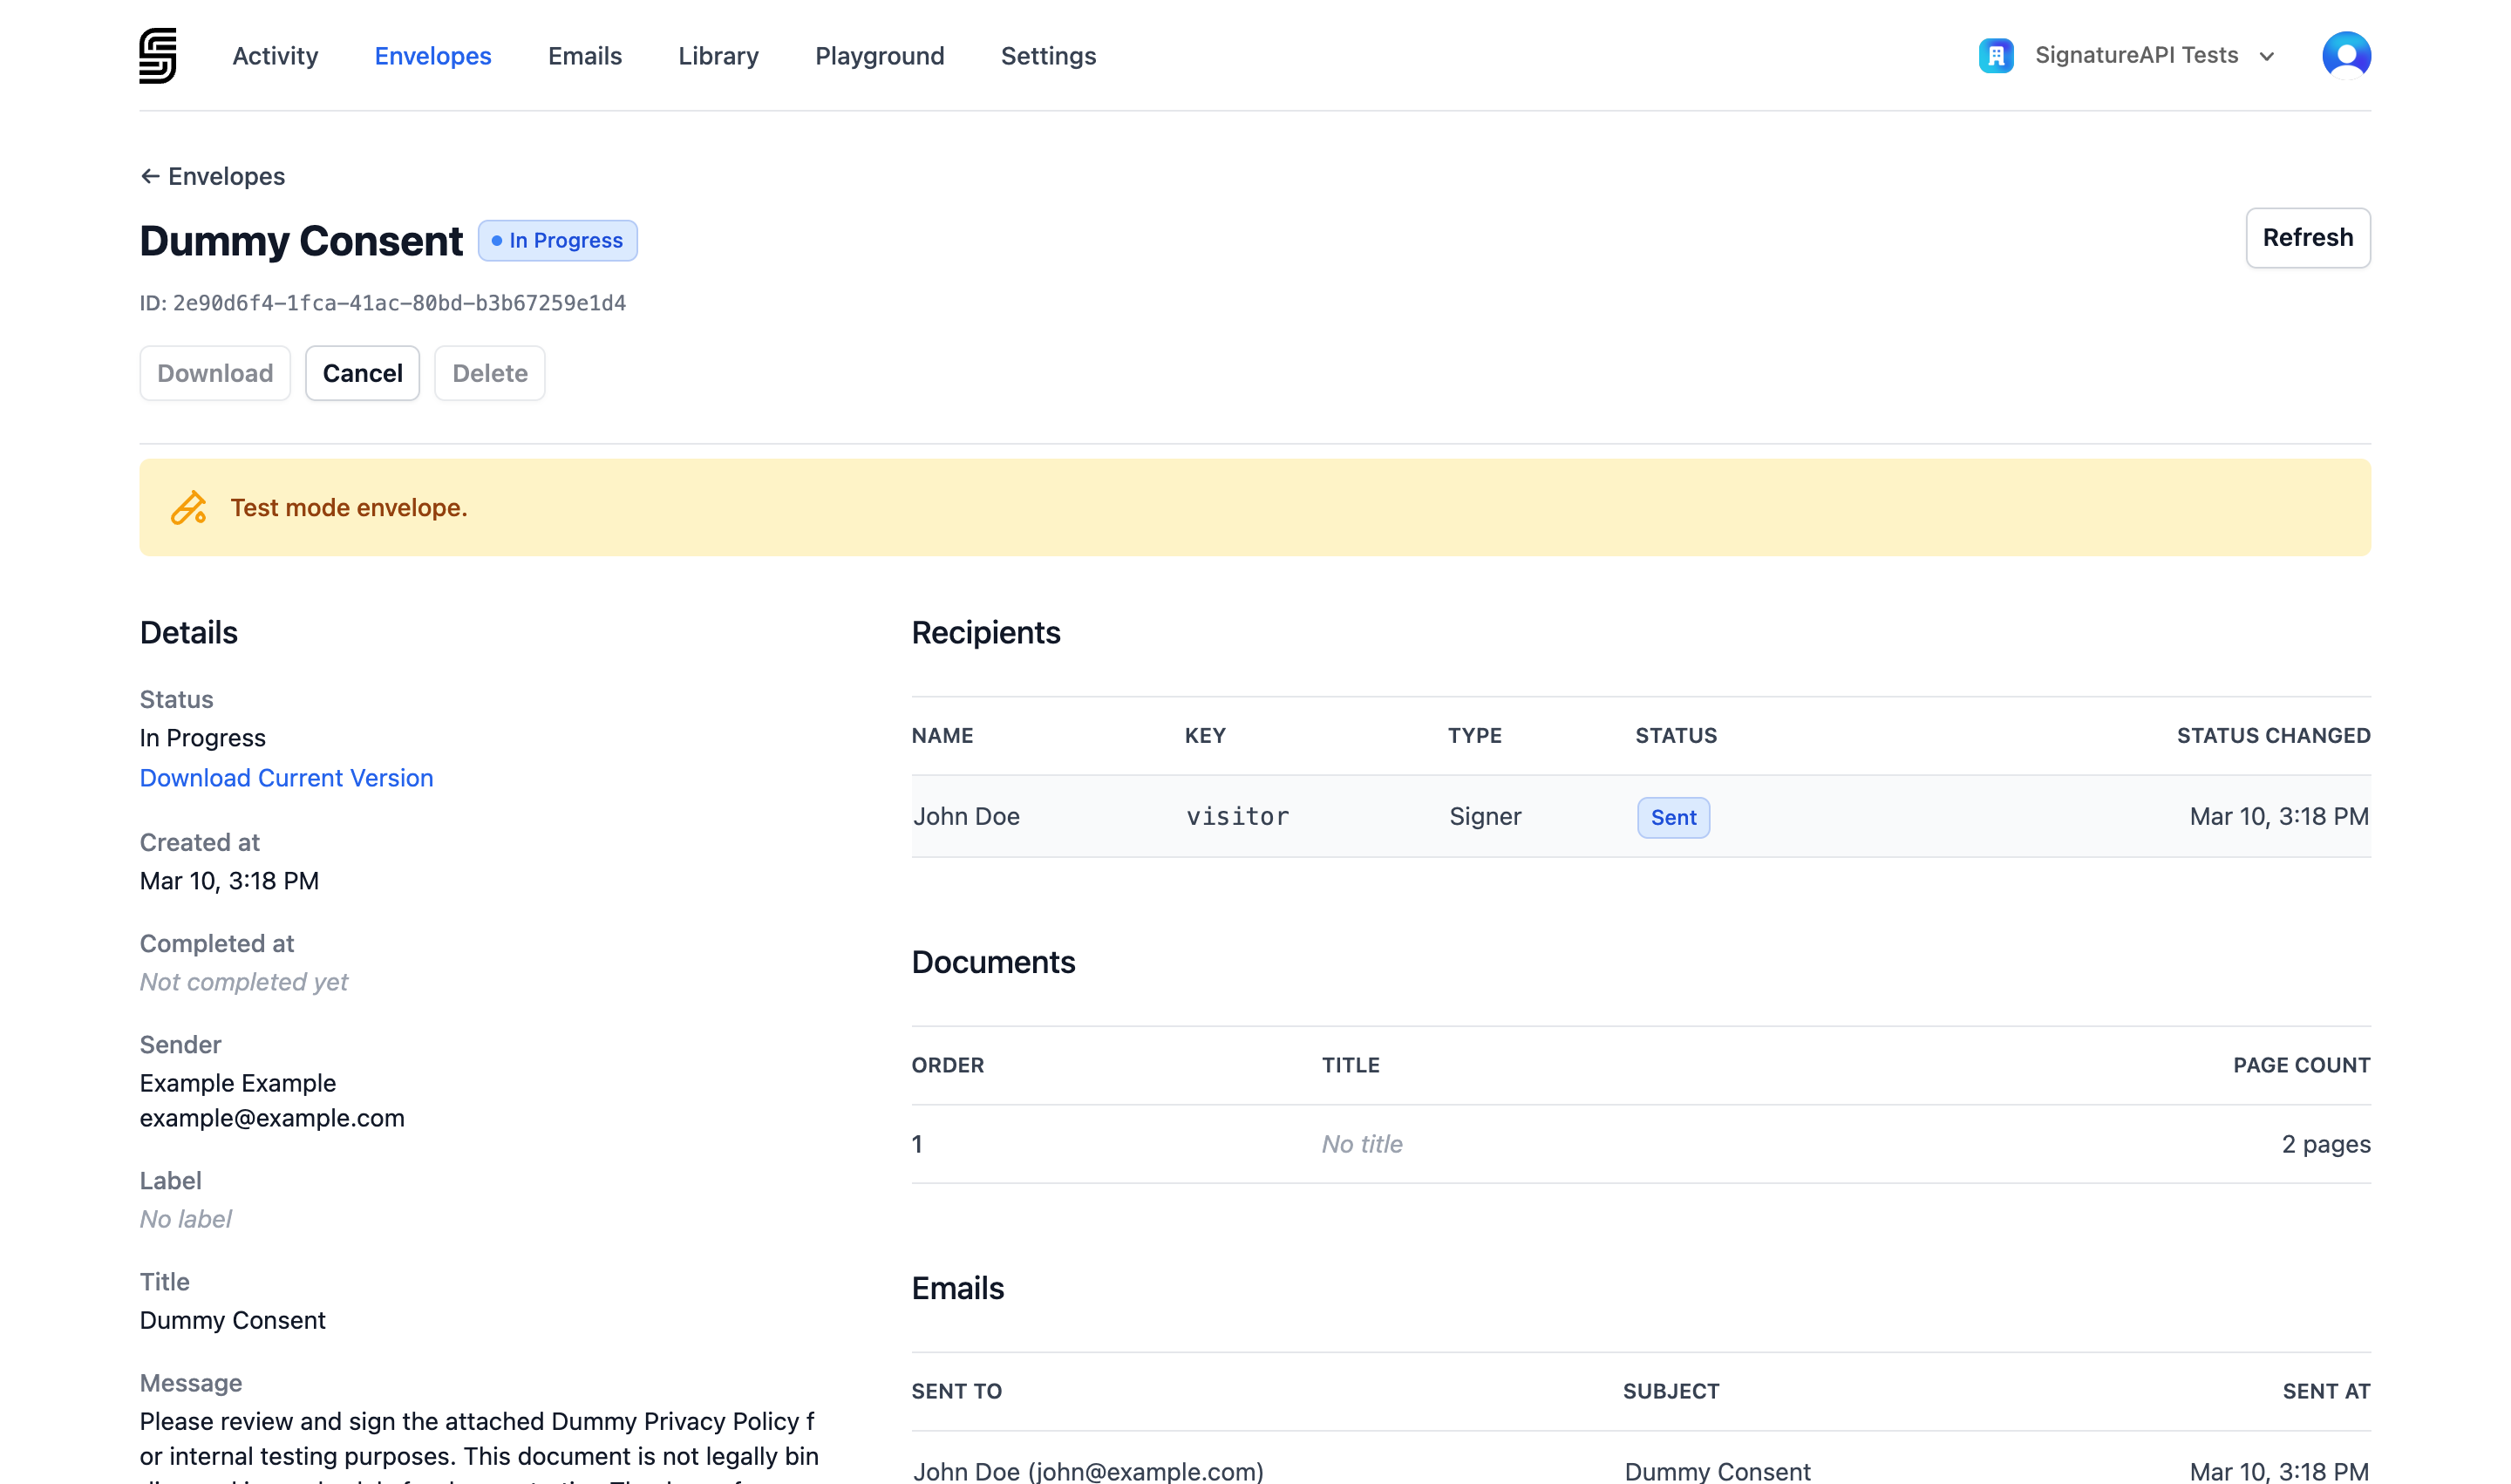Screen dimensions: 2511x1484
Task: Click the In Progress status badge
Action: (557, 240)
